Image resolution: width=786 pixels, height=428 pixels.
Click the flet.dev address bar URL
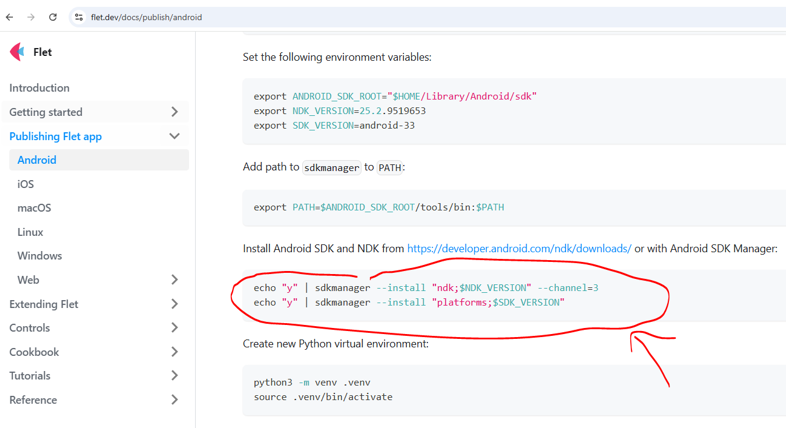[x=146, y=17]
